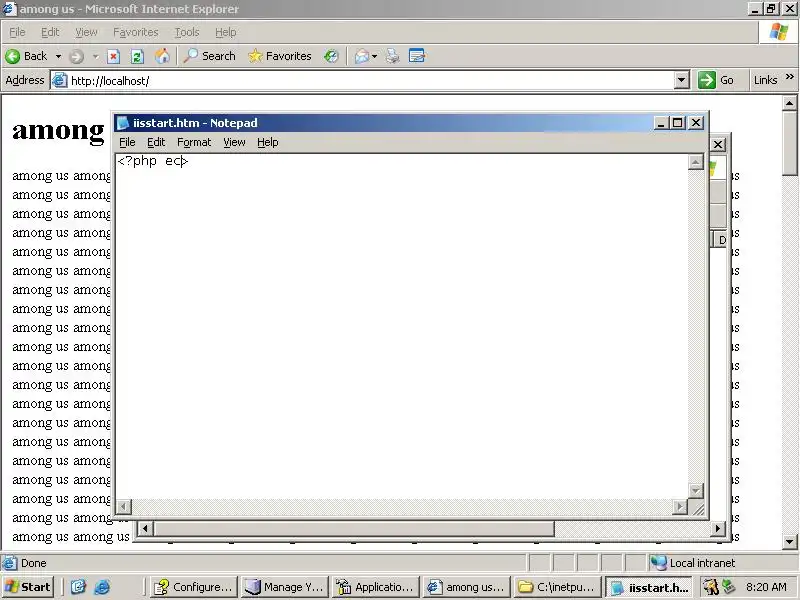This screenshot has height=600, width=800.
Task: Click the Back button in Internet Explorer
Action: click(27, 56)
